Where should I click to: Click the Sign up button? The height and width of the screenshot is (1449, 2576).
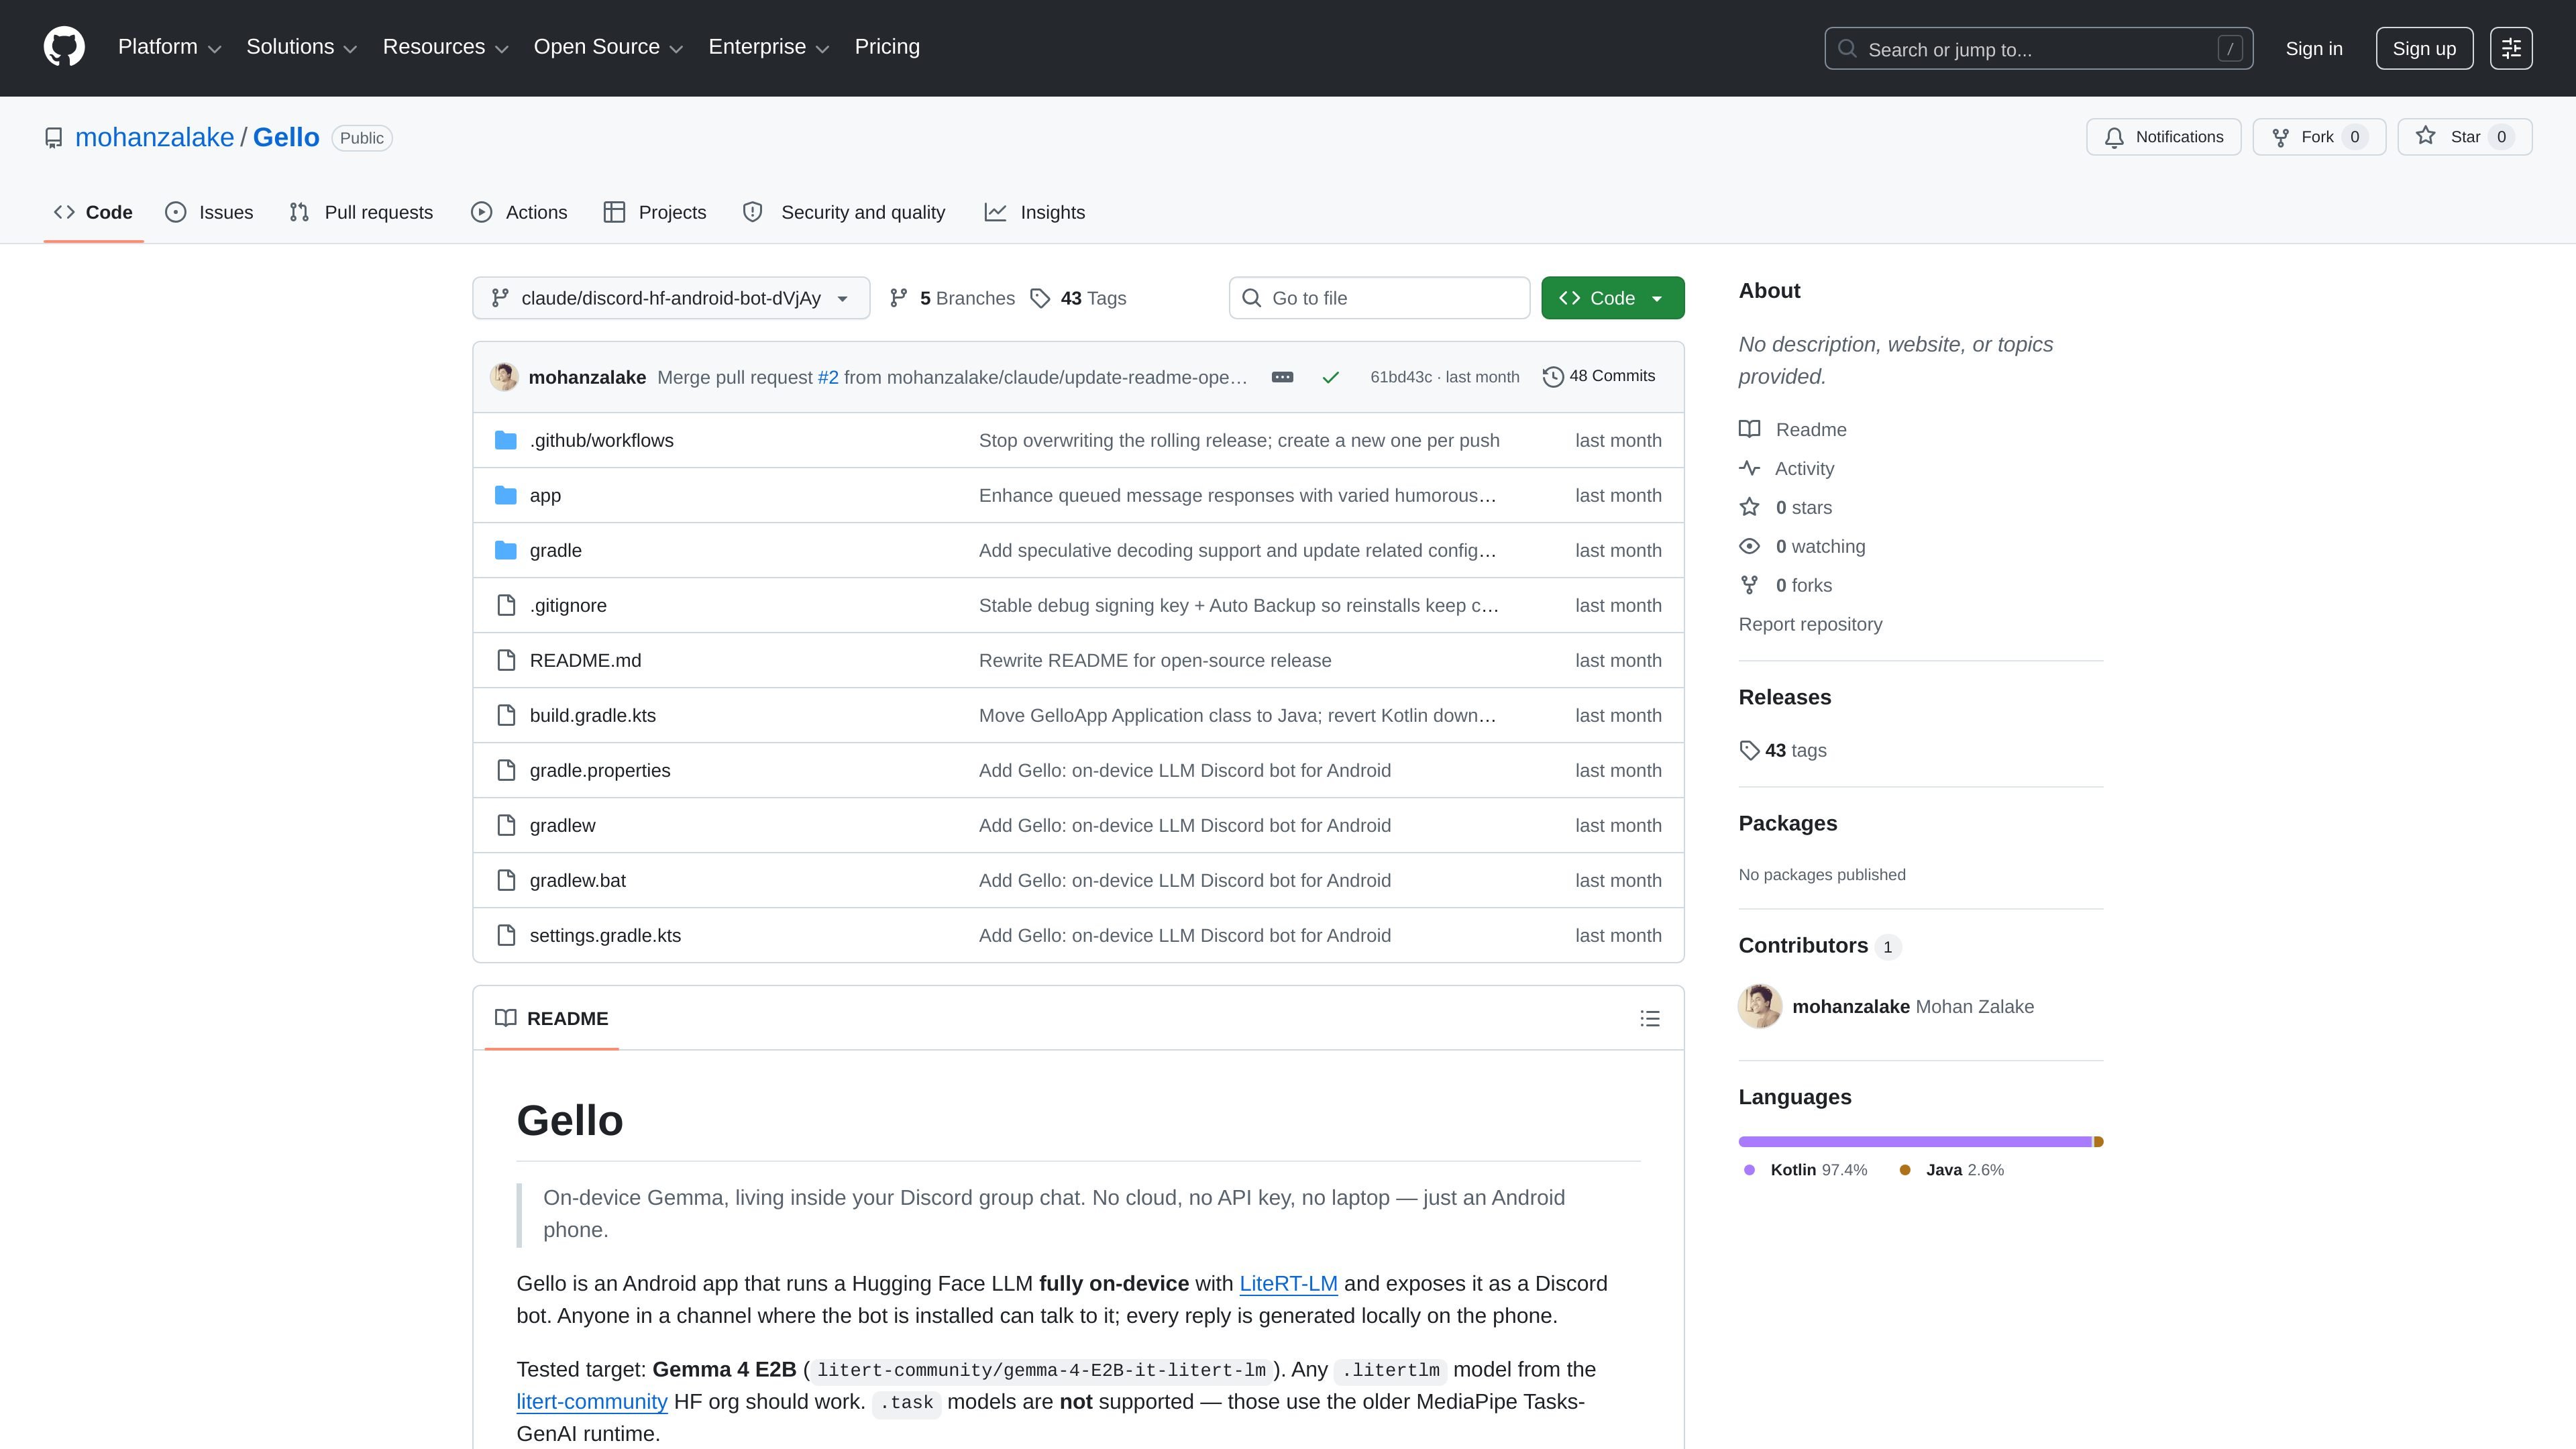pyautogui.click(x=2424, y=48)
